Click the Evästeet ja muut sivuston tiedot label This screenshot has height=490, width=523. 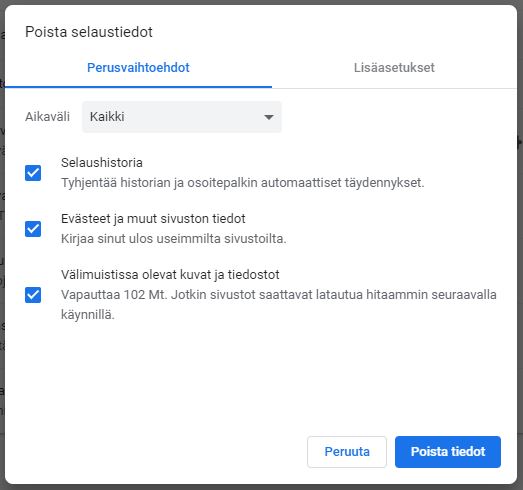(153, 219)
